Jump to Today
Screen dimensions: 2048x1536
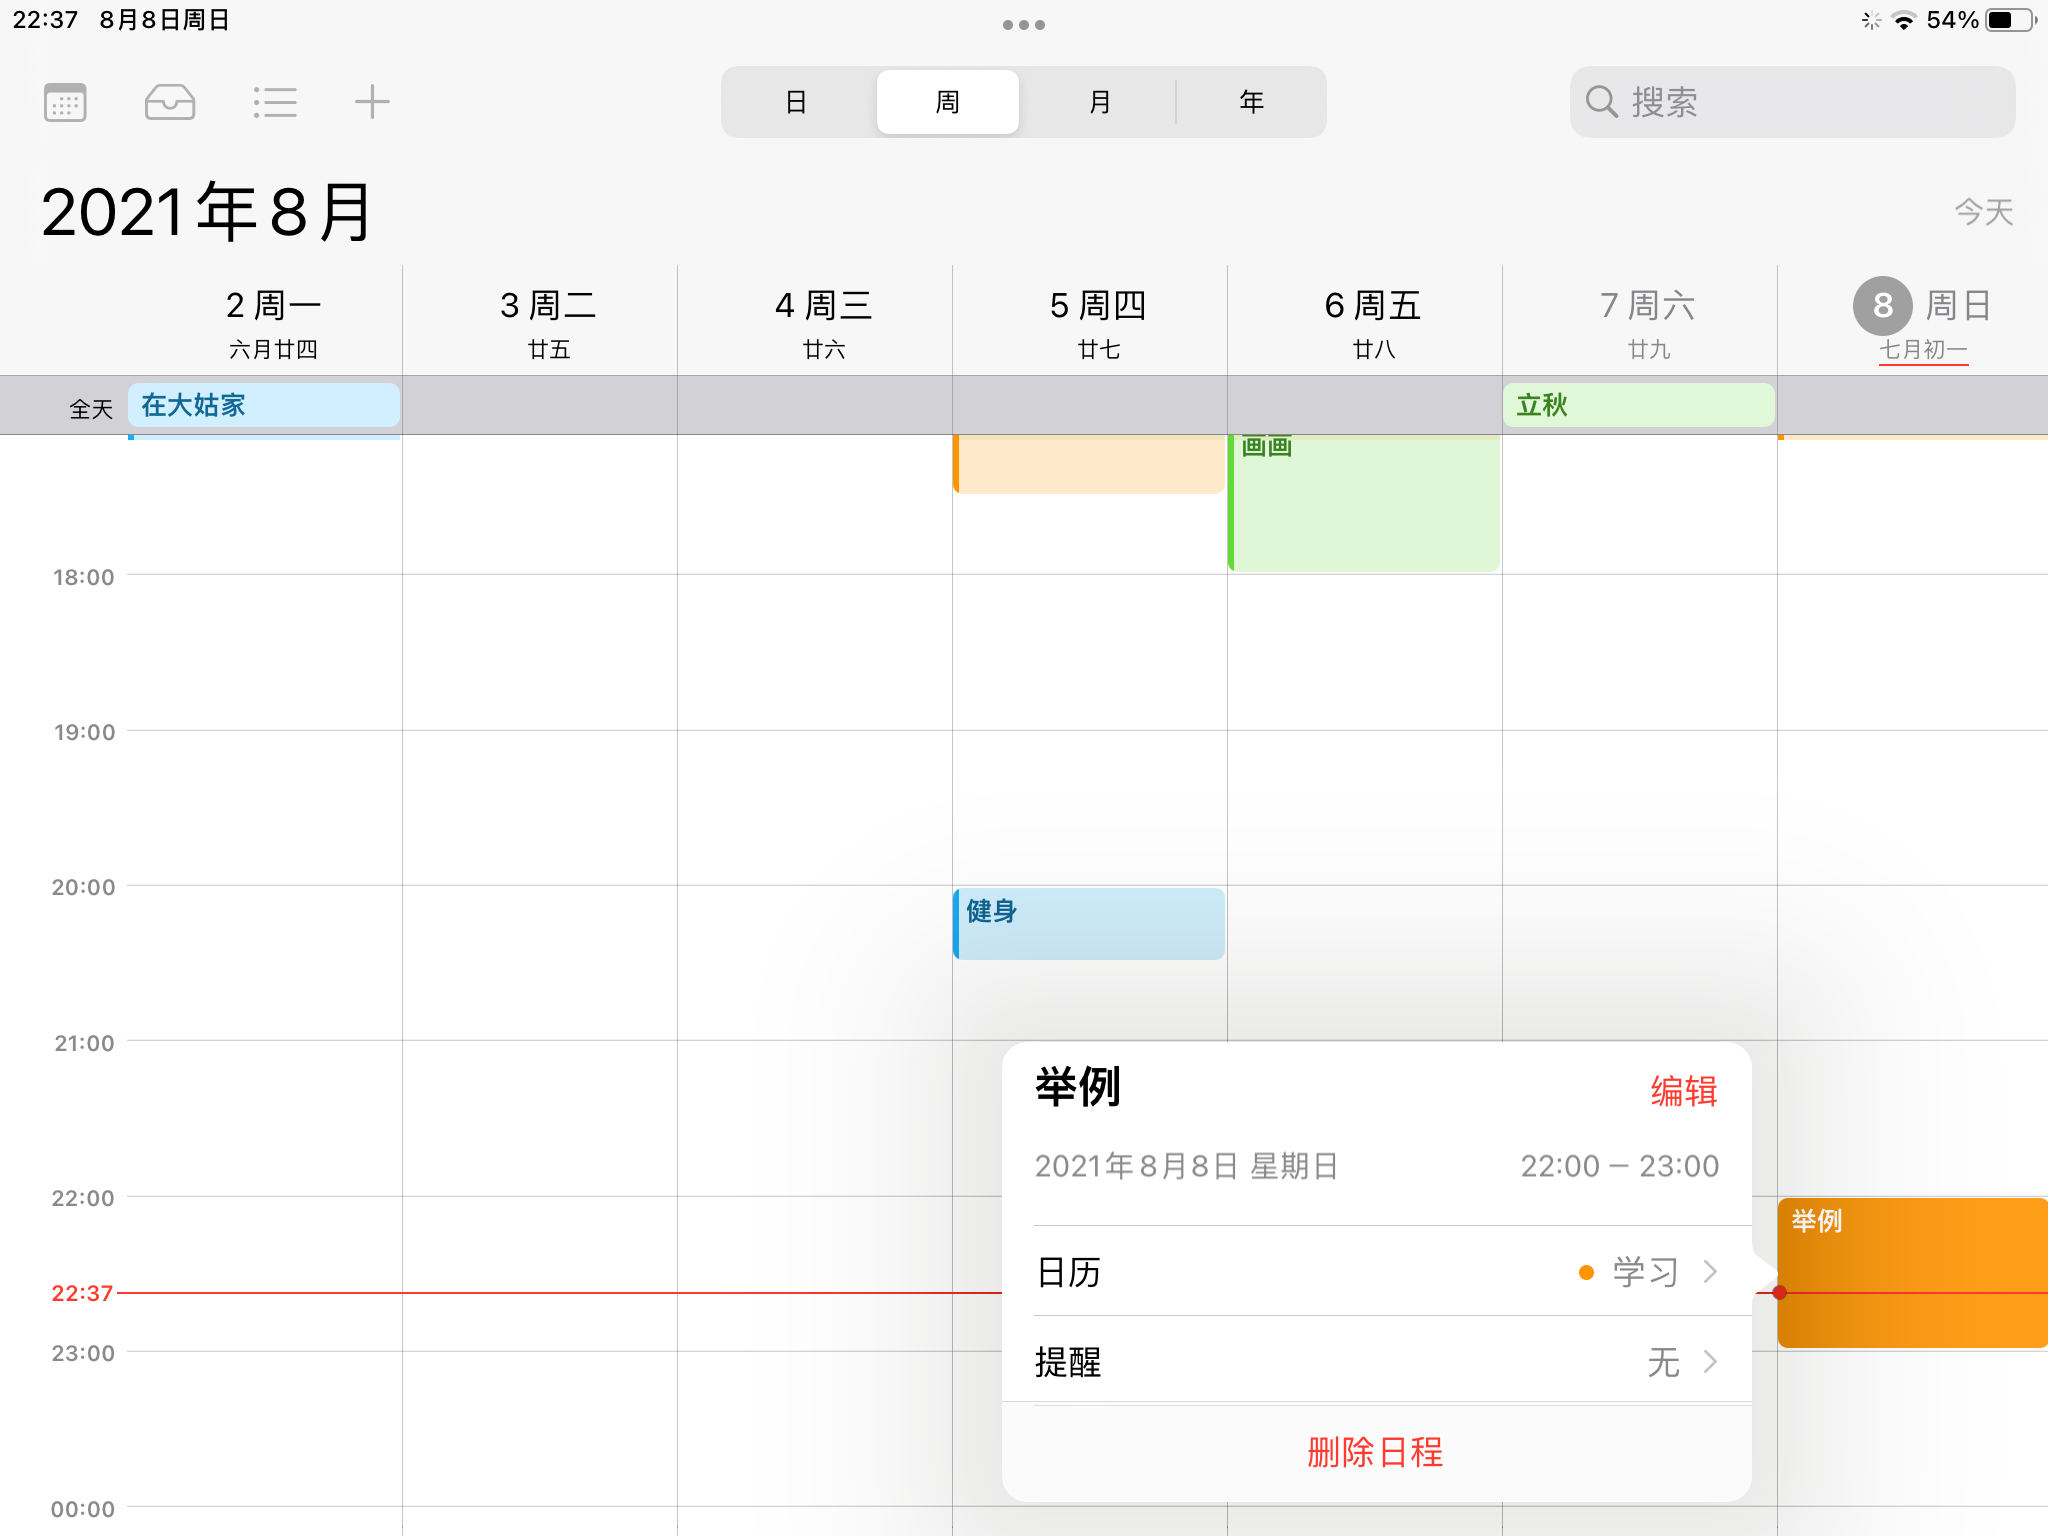[1983, 212]
